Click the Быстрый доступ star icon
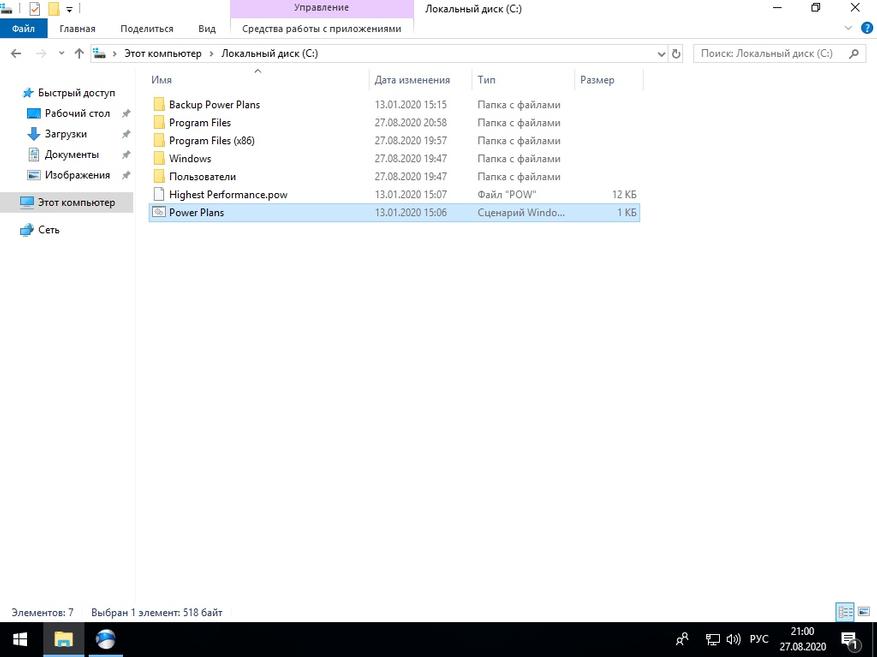This screenshot has height=657, width=877. tap(27, 93)
